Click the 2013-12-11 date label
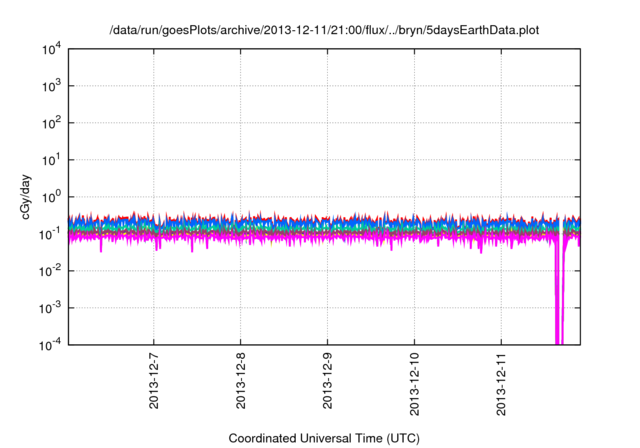640x448 pixels. (501, 385)
